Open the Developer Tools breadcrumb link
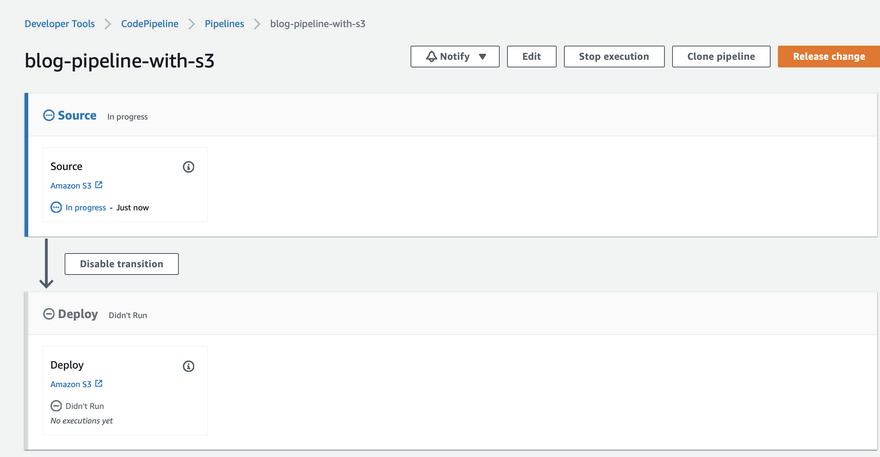Image resolution: width=880 pixels, height=457 pixels. coord(59,24)
